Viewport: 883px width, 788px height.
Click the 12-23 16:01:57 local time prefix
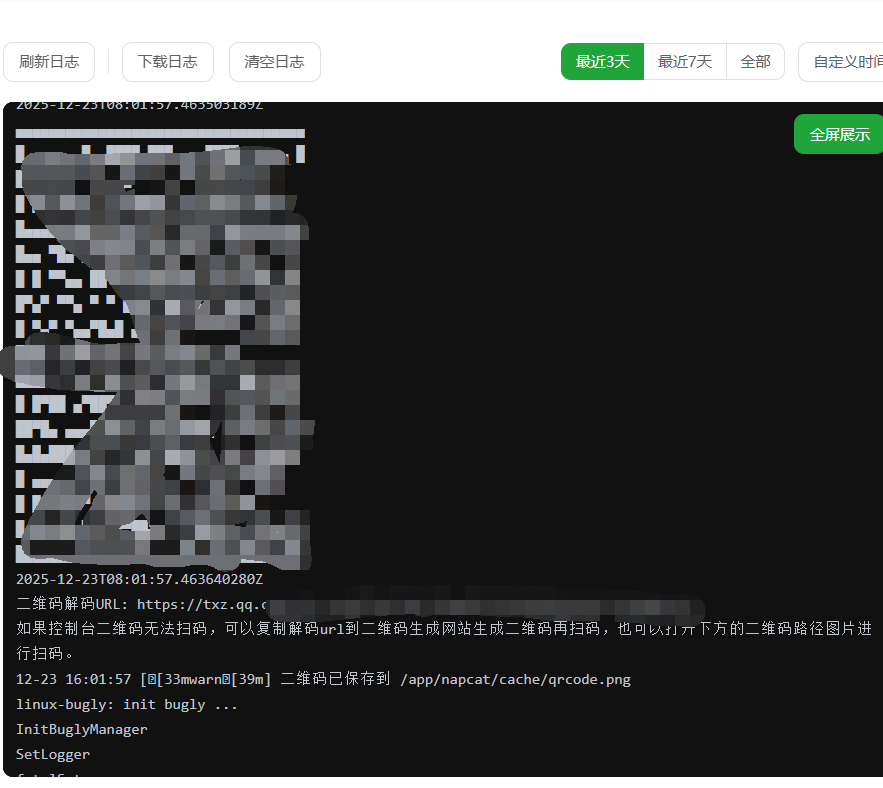[x=73, y=680]
